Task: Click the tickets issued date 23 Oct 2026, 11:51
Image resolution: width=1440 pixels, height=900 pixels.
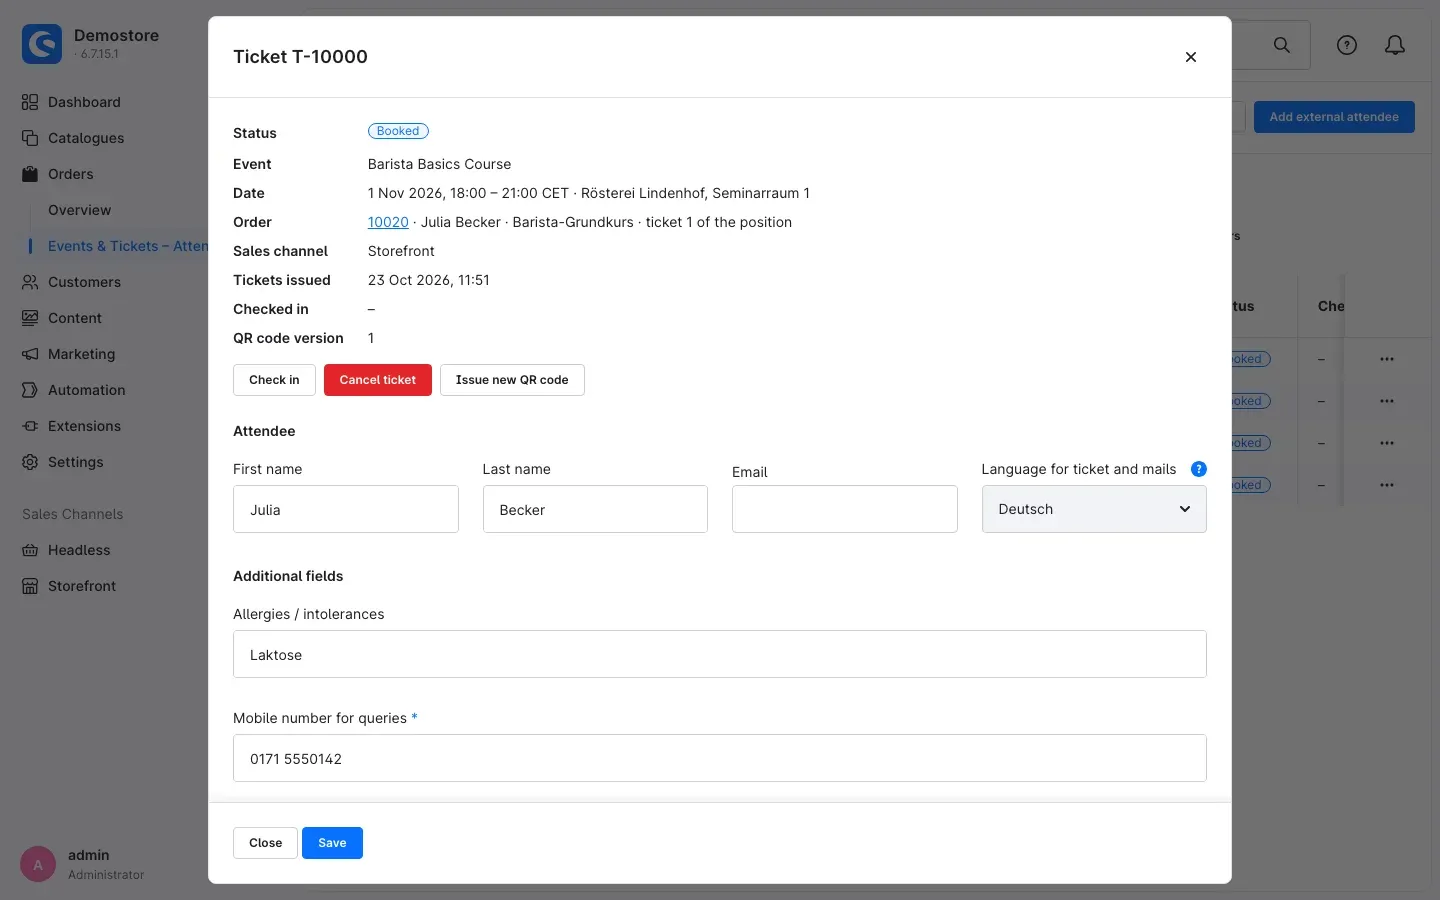Action: click(429, 280)
